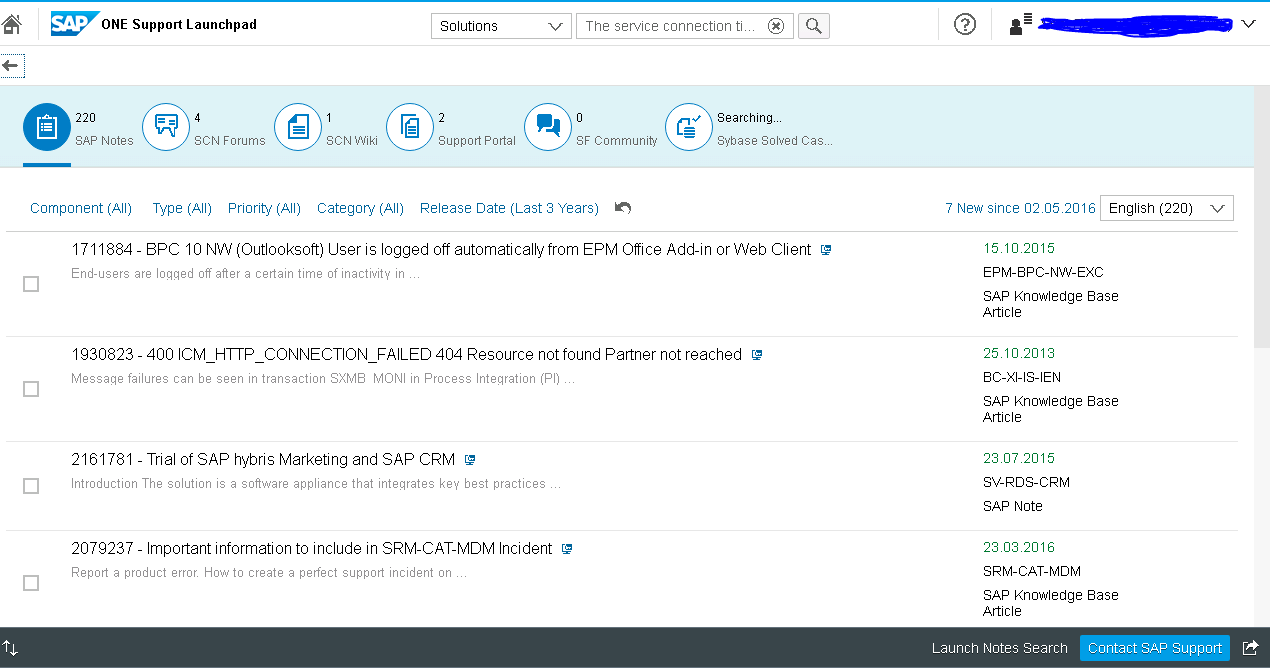Open the Solutions dropdown

(501, 26)
